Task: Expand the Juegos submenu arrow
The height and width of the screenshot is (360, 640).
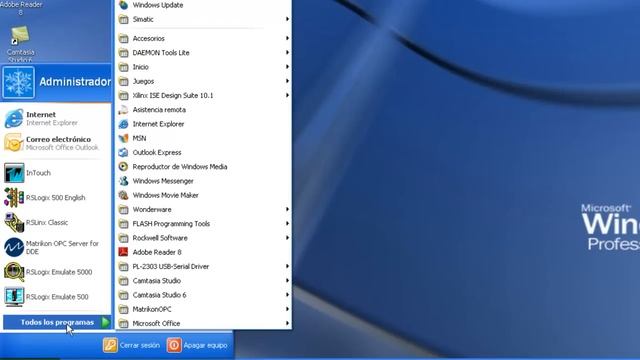Action: coord(287,81)
